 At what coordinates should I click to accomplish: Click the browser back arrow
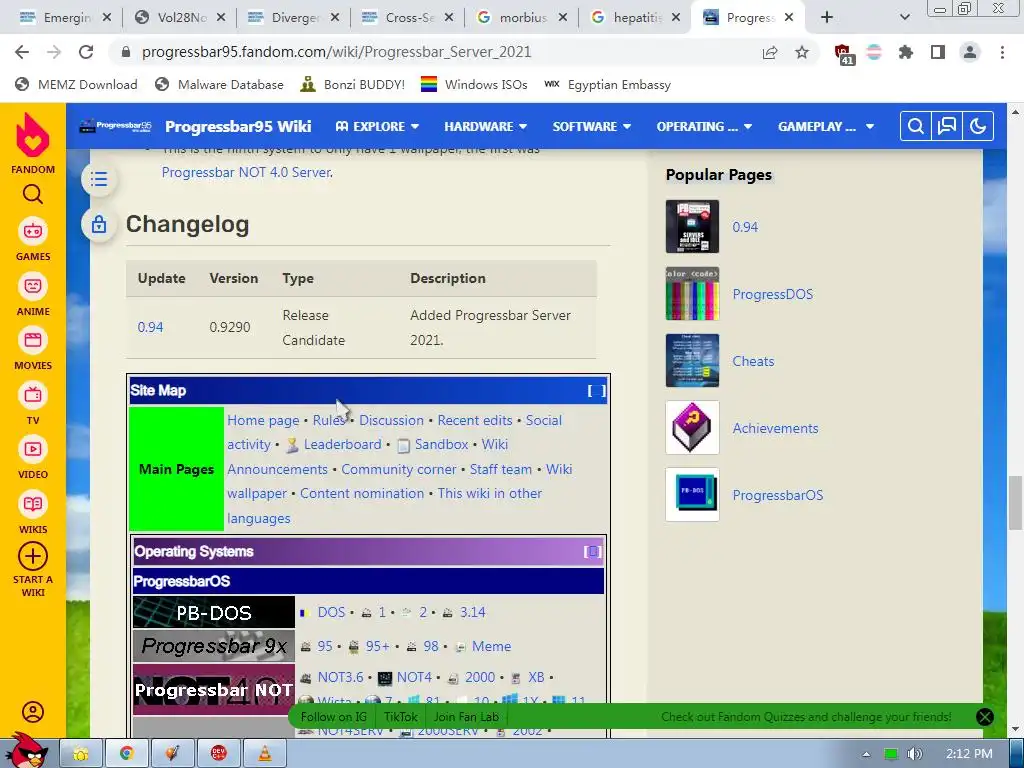click(x=22, y=52)
